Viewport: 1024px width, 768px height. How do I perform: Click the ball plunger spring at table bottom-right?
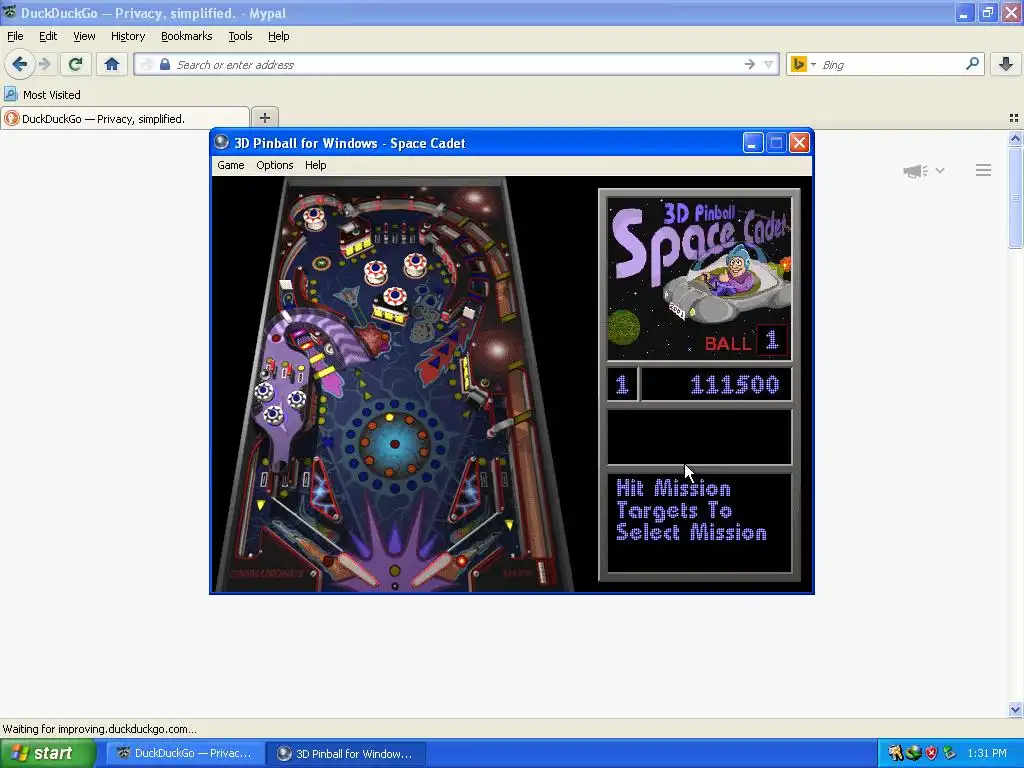[542, 571]
